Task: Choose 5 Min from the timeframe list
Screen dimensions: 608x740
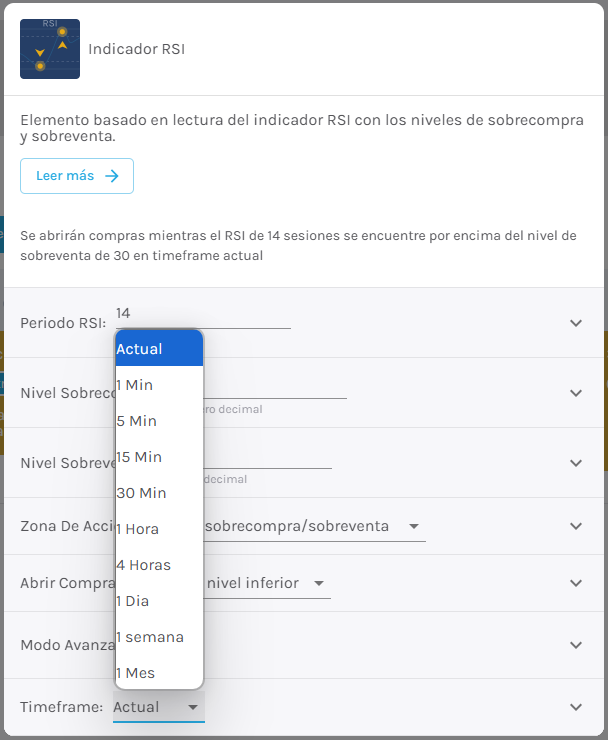Action: 159,420
